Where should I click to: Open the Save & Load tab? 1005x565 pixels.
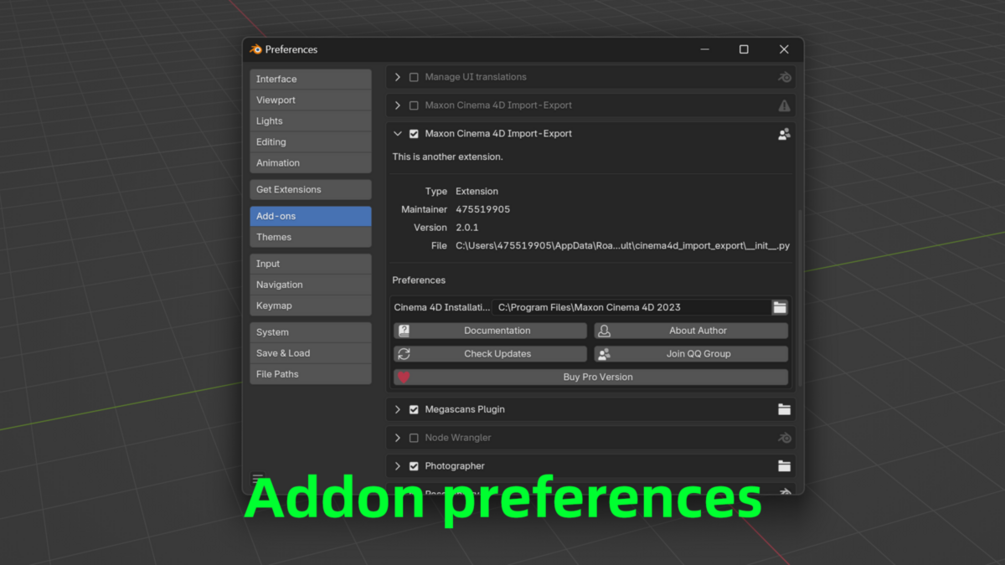tap(310, 353)
